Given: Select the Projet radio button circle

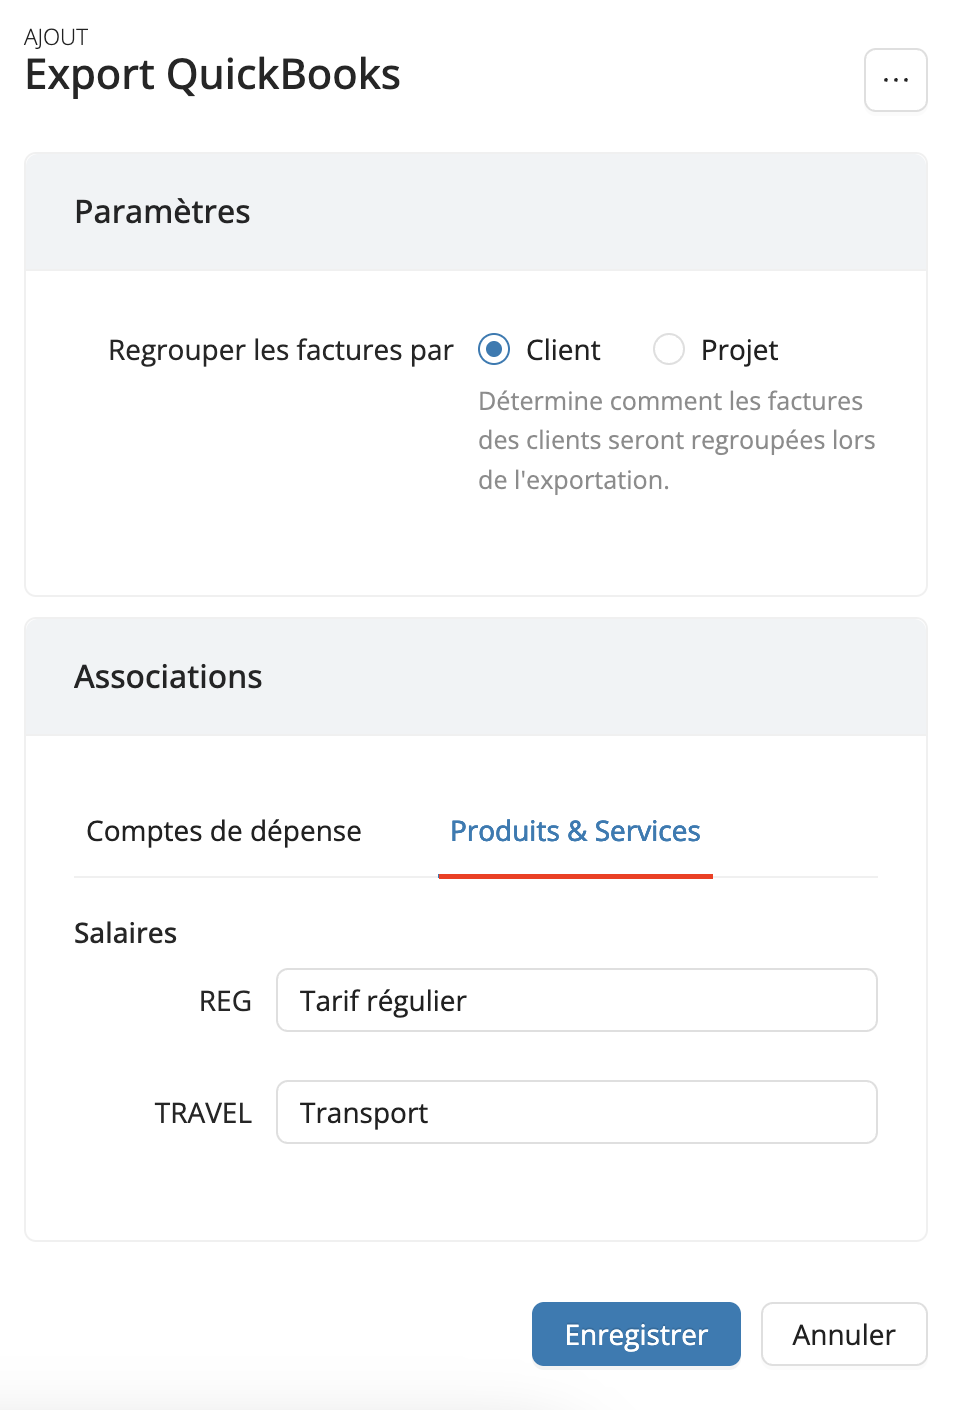Looking at the screenshot, I should (x=668, y=350).
